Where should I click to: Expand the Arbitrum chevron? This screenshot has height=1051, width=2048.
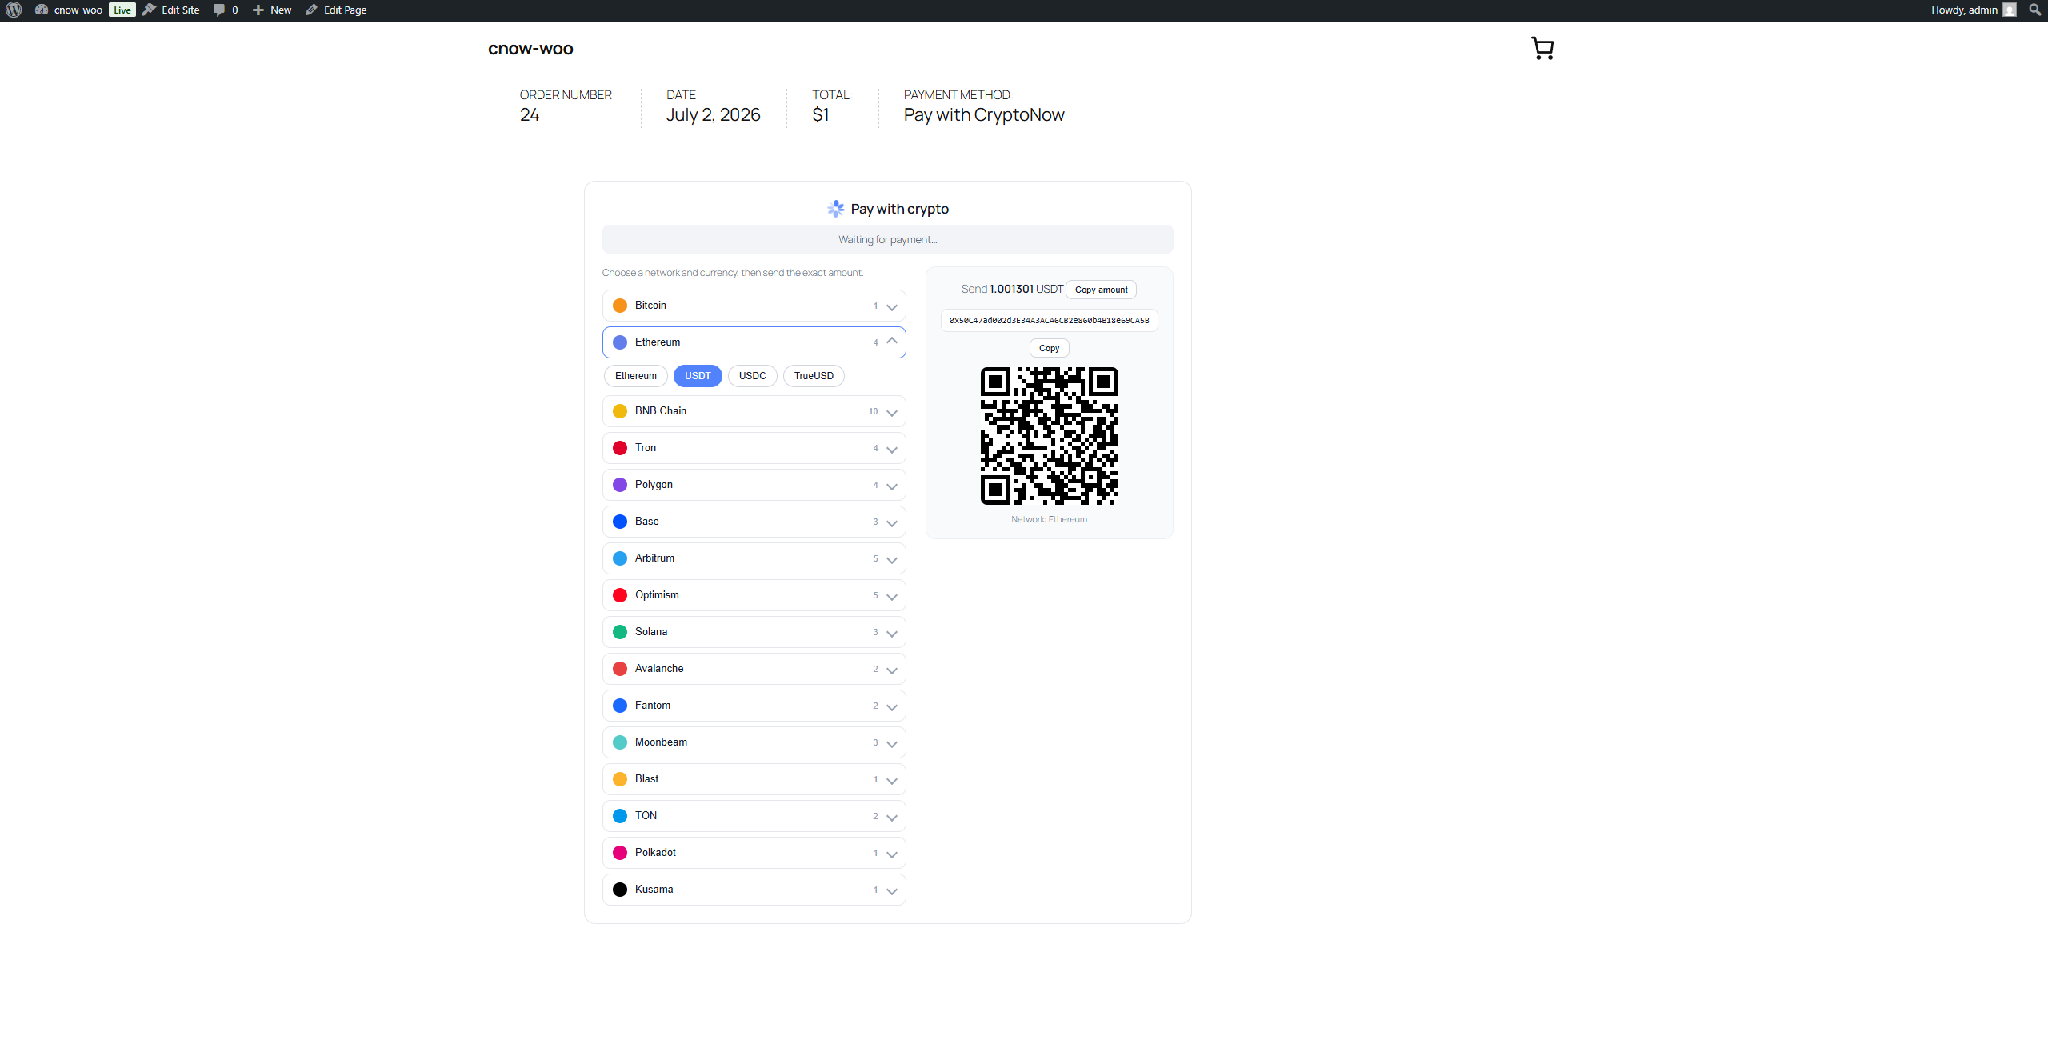click(x=892, y=560)
